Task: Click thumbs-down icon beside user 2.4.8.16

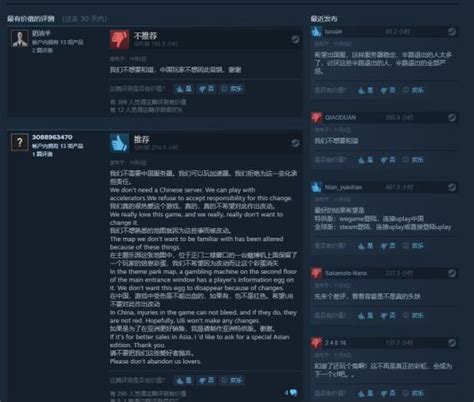Action: click(x=316, y=342)
